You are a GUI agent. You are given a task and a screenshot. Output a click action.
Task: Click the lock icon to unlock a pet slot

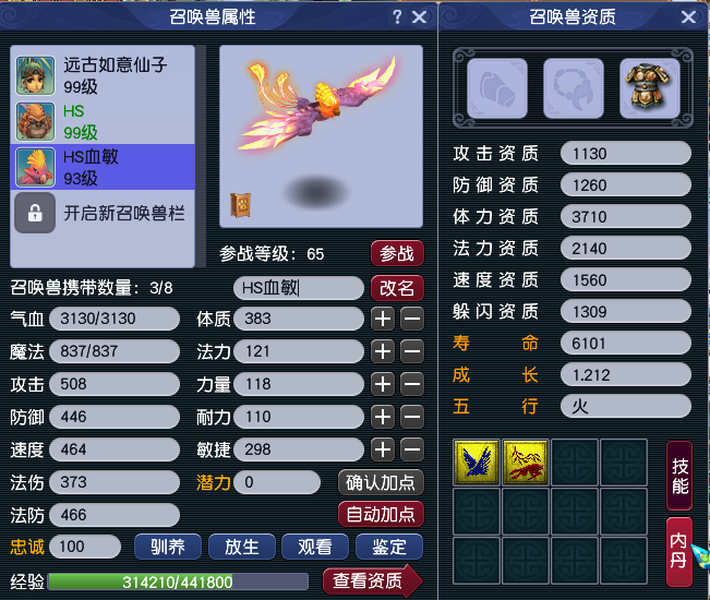(35, 213)
